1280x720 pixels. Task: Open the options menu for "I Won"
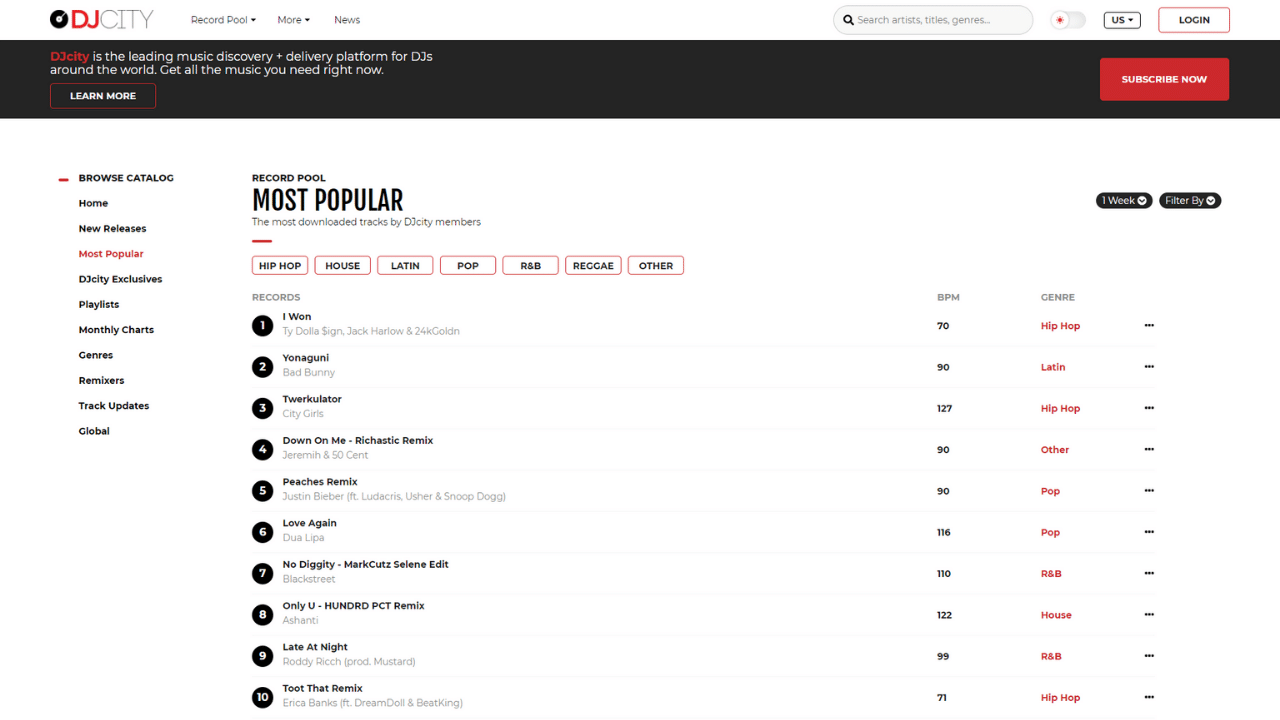pyautogui.click(x=1148, y=325)
